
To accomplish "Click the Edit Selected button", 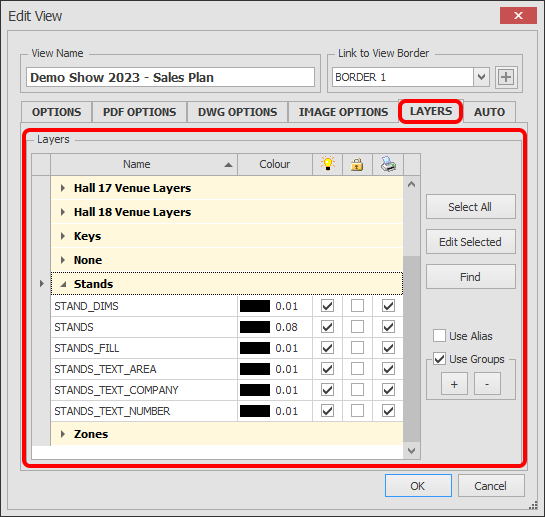I will pos(471,242).
